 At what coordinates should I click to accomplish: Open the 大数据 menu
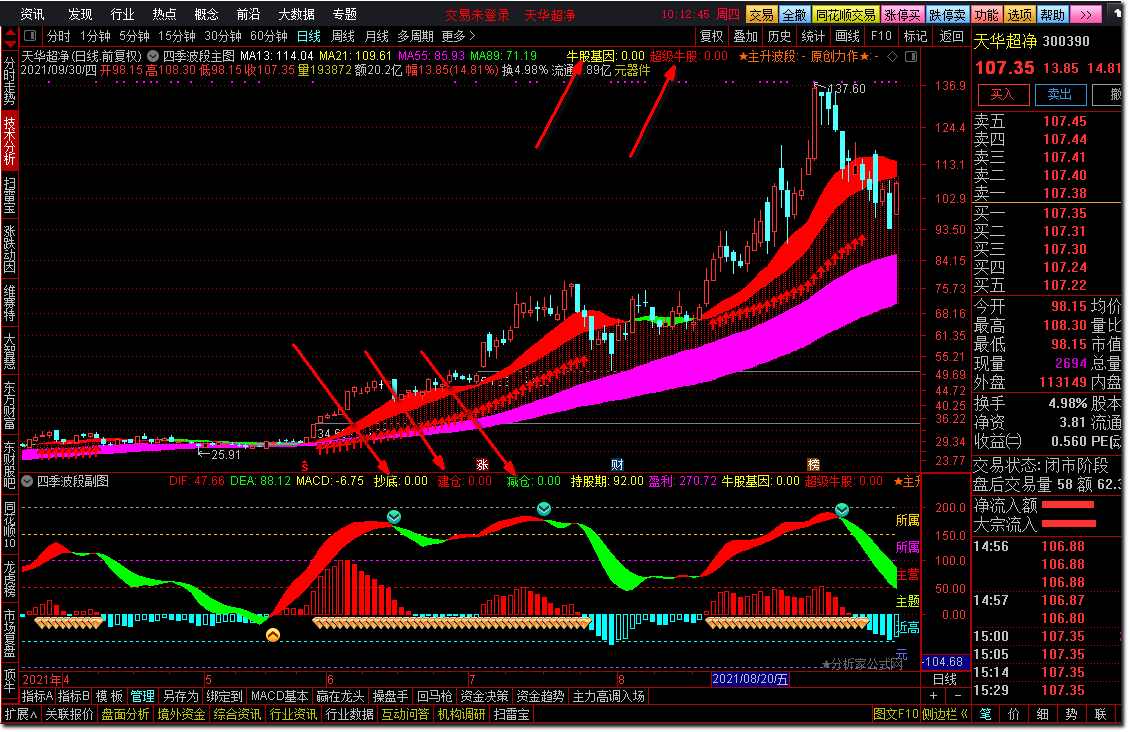click(x=296, y=14)
